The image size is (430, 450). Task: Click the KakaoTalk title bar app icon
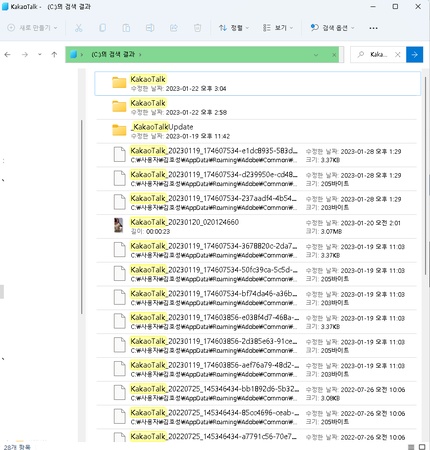pos(5,6)
